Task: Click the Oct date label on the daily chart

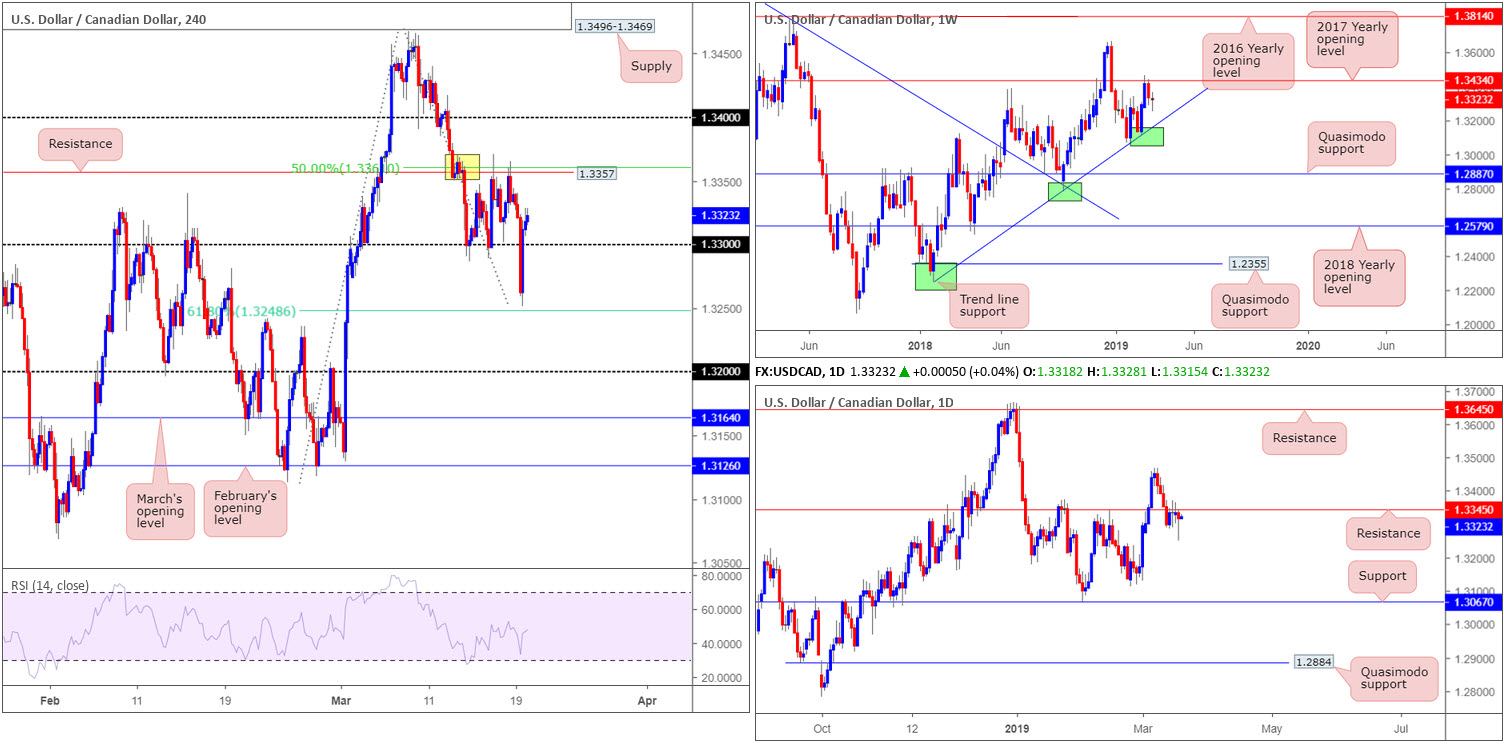Action: (x=822, y=731)
